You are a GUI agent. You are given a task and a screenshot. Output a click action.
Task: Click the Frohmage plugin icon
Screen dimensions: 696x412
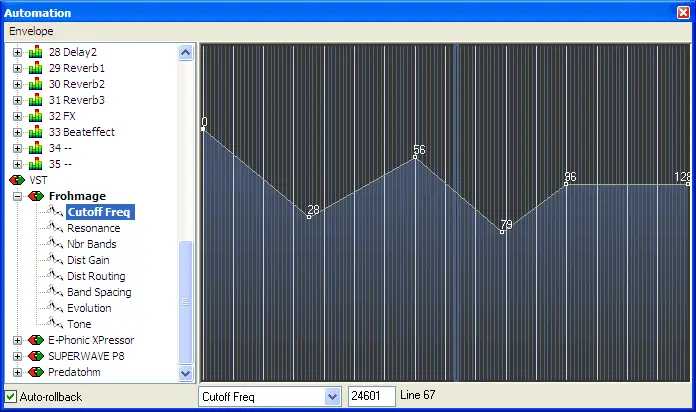pos(36,196)
